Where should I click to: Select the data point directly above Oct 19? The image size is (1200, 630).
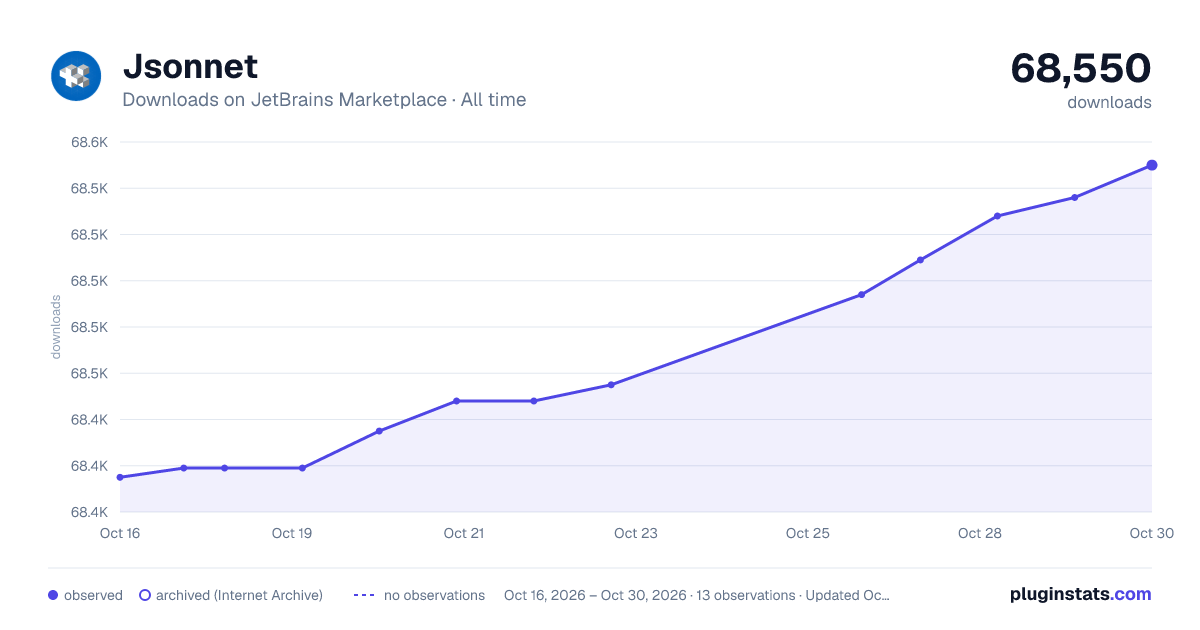[x=302, y=468]
